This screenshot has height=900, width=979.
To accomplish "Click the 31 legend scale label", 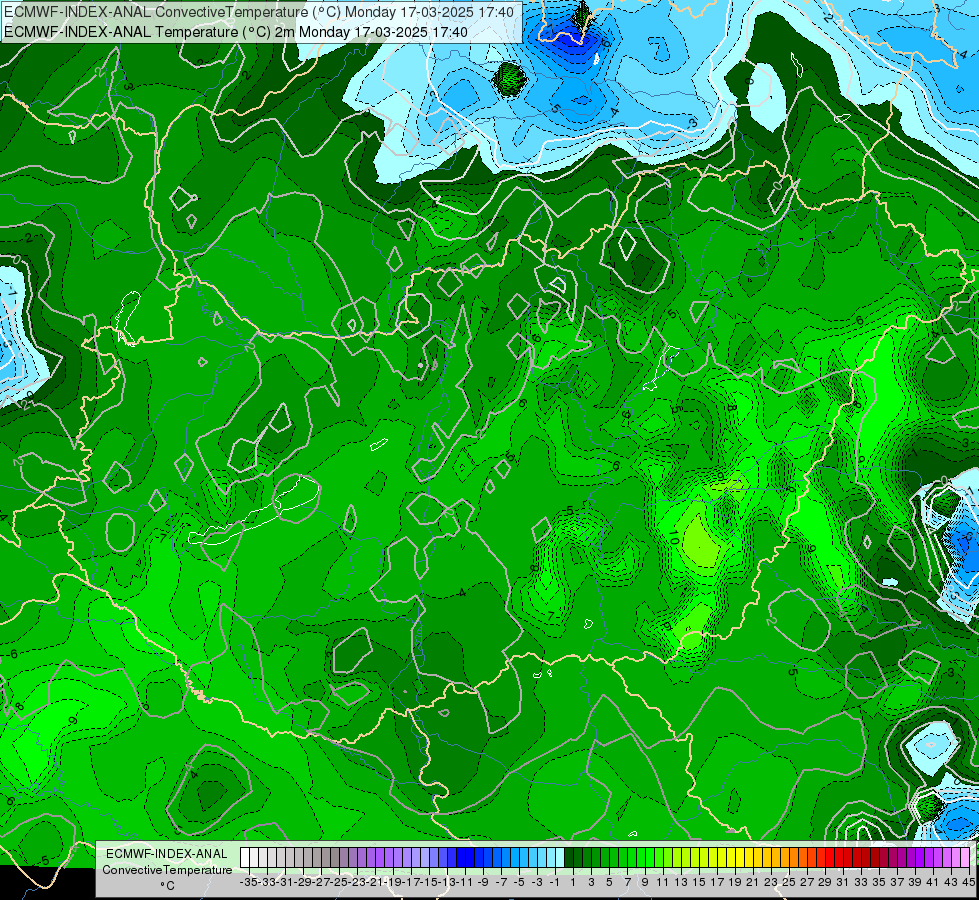I will (x=843, y=882).
